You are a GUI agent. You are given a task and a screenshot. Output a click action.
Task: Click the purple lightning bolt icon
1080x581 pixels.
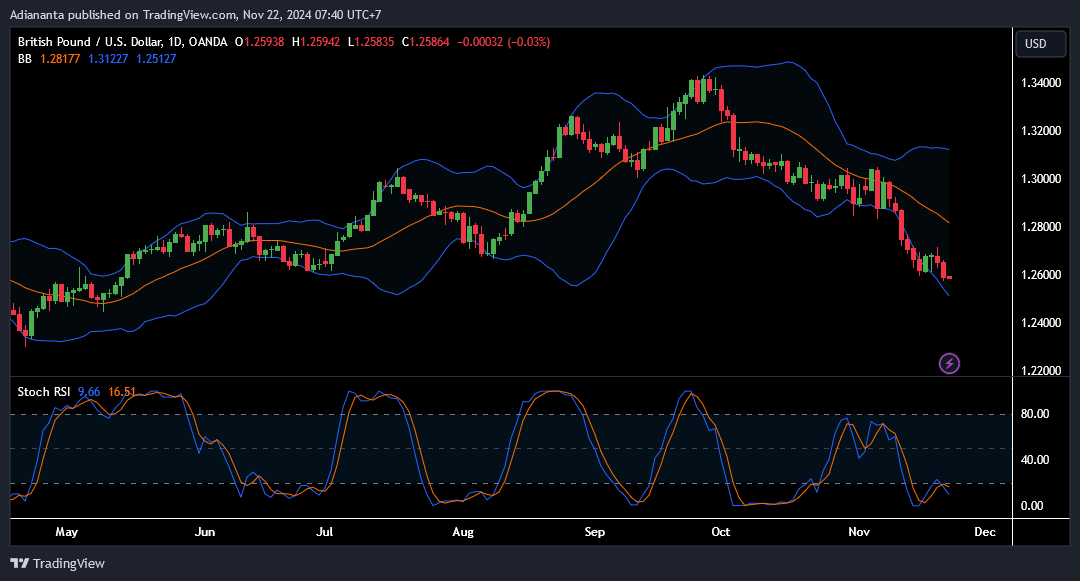[949, 363]
